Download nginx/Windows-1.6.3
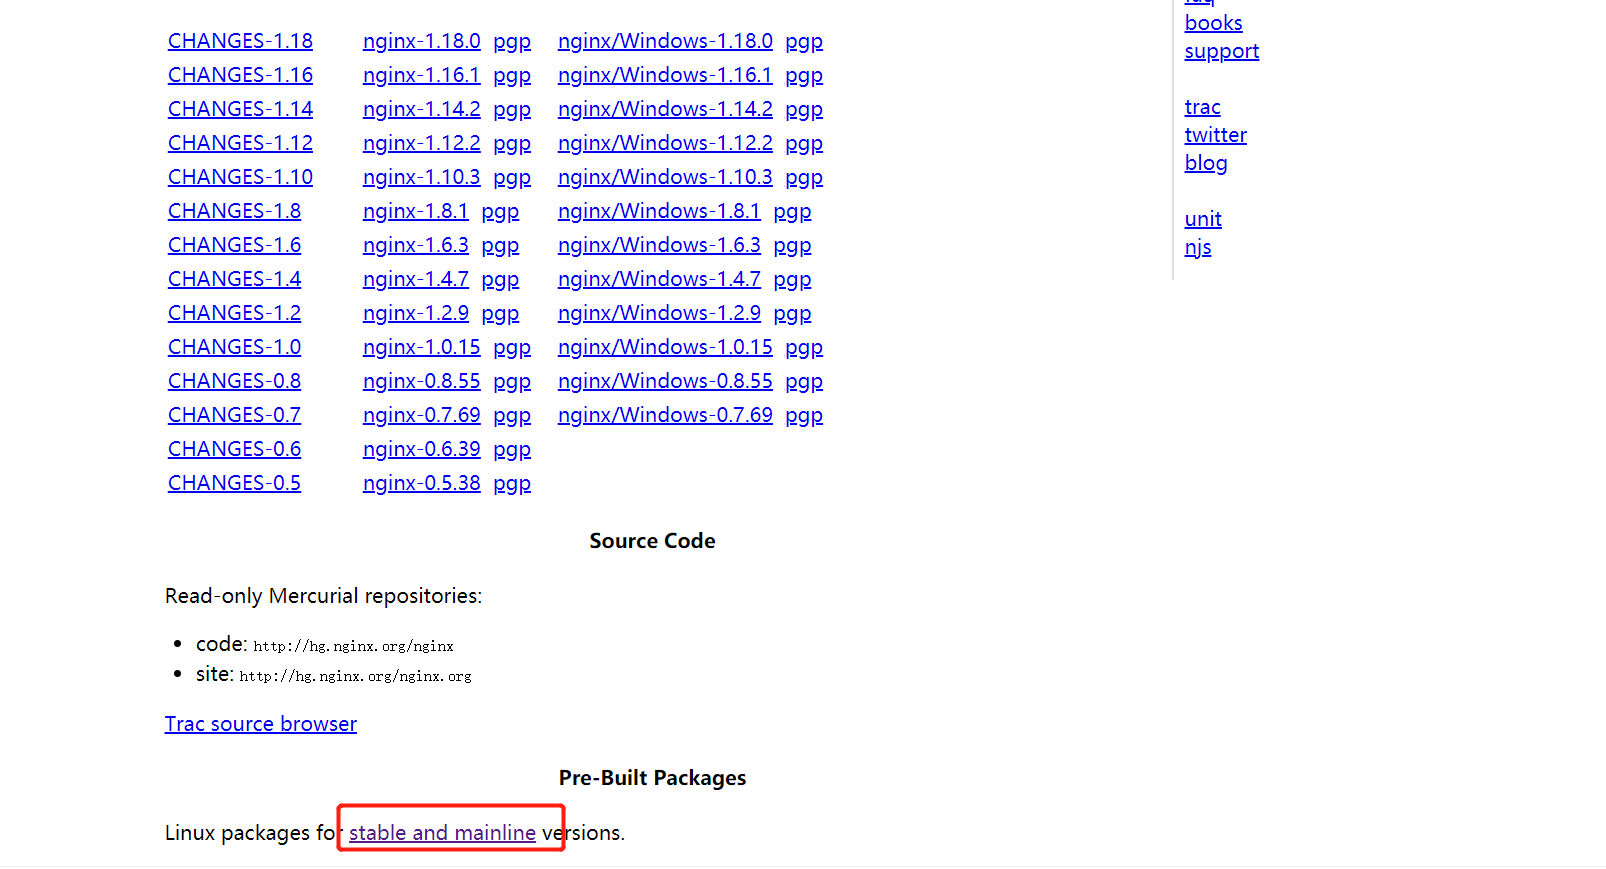Image resolution: width=1606 pixels, height=869 pixels. [x=659, y=245]
